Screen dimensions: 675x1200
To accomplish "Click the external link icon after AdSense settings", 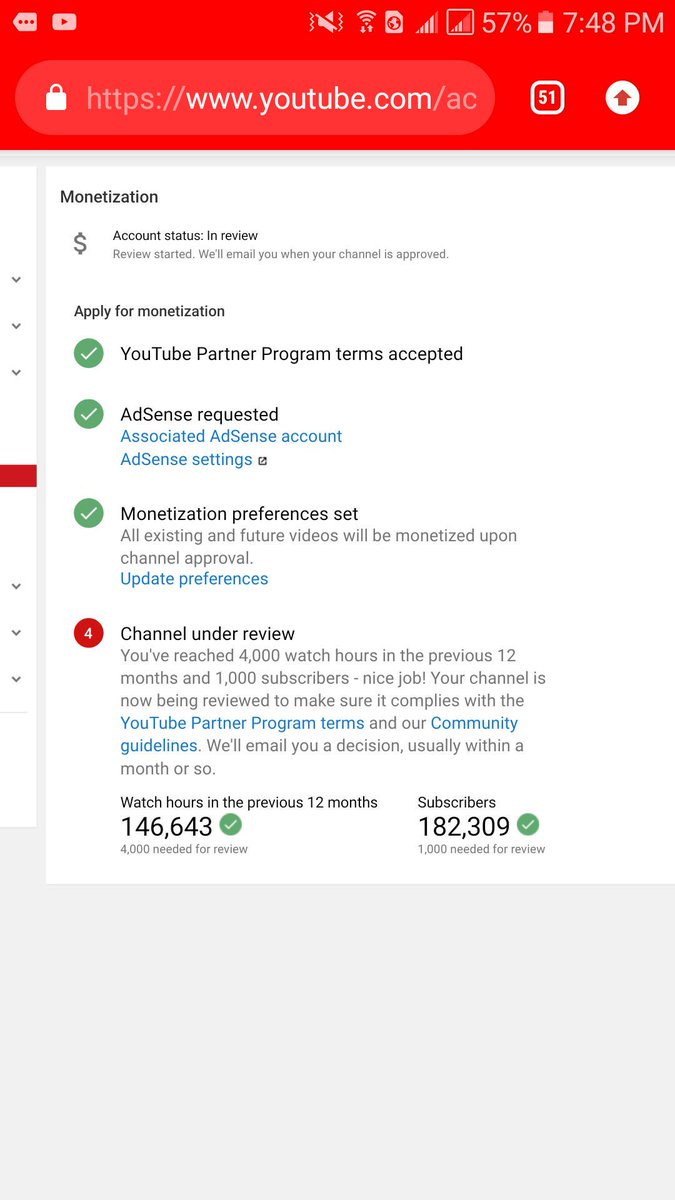I will (x=263, y=461).
